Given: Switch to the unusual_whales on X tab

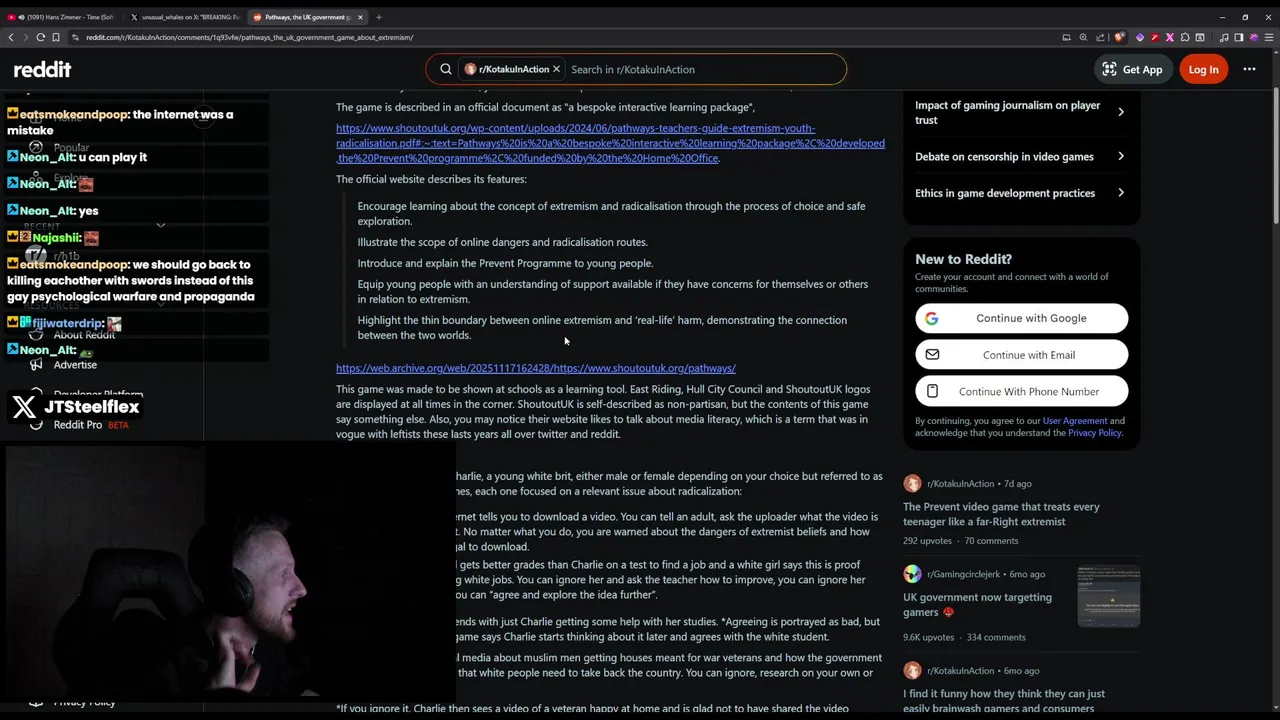Looking at the screenshot, I should (x=185, y=17).
